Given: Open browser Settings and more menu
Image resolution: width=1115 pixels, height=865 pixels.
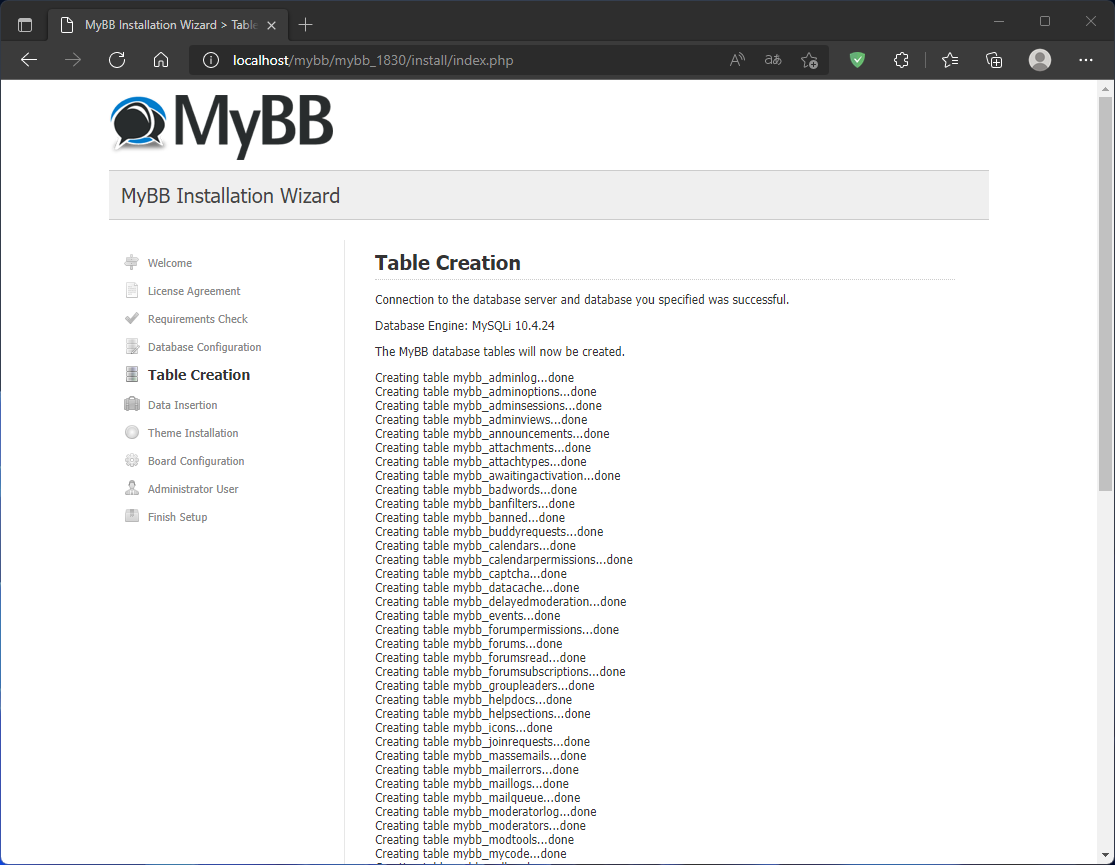Looking at the screenshot, I should point(1086,60).
